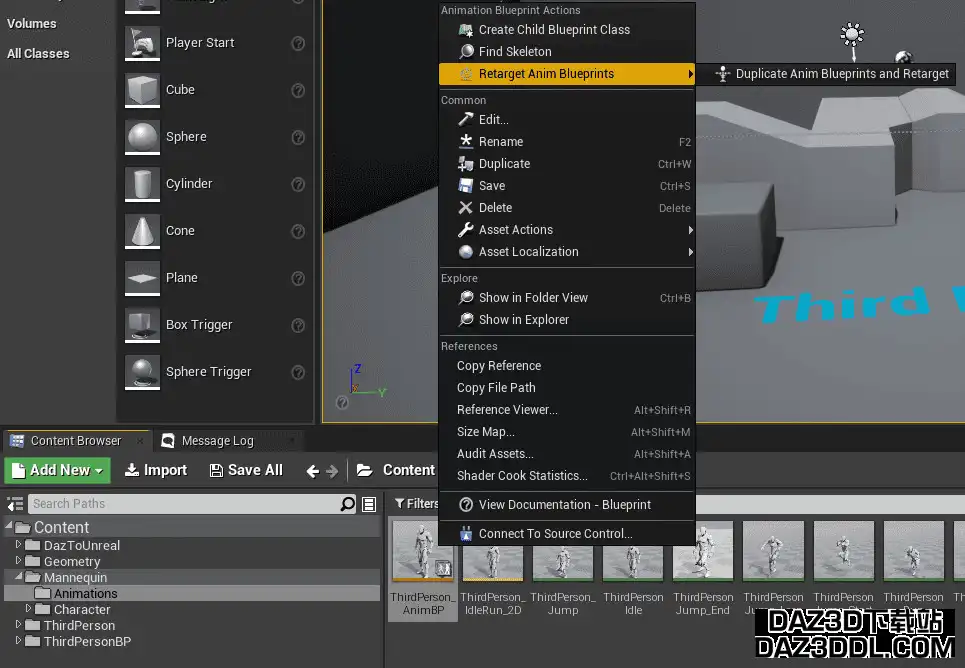The height and width of the screenshot is (668, 965).
Task: Click the sun light actor icon in viewport
Action: pos(852,35)
